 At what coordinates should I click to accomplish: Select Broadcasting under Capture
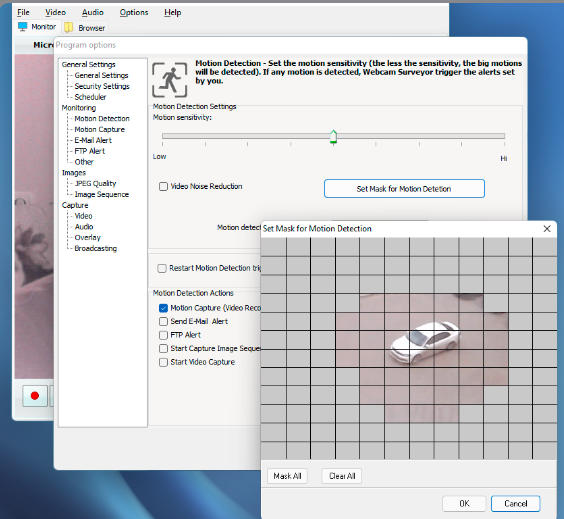96,249
